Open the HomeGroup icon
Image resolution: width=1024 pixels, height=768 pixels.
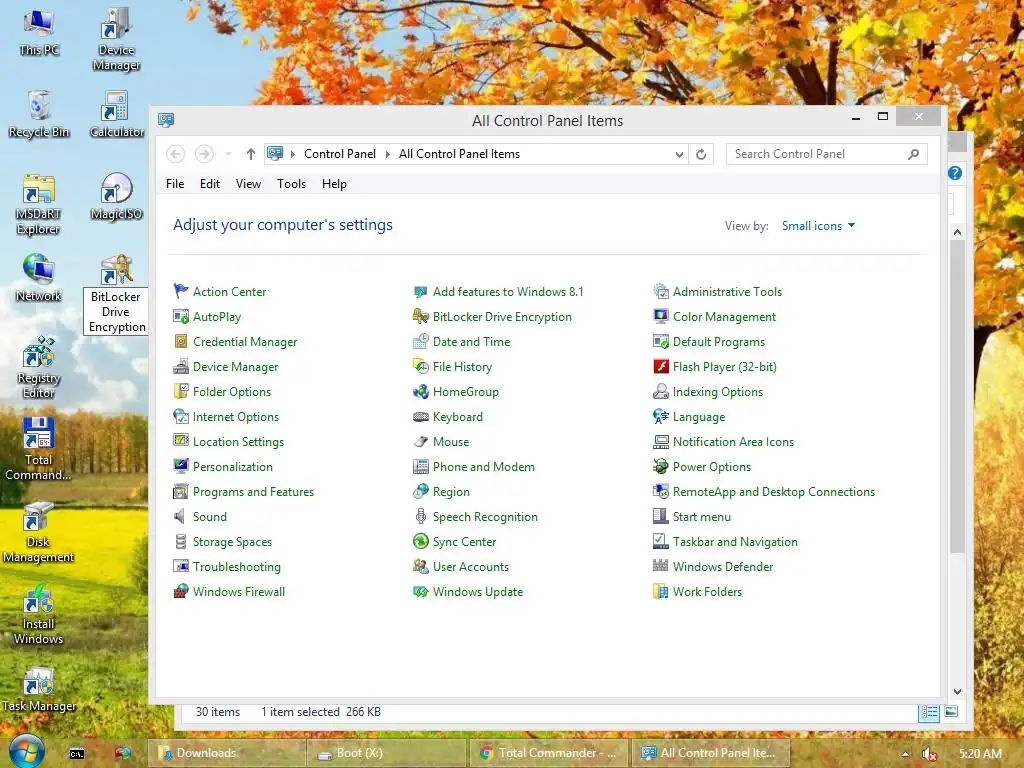[421, 392]
